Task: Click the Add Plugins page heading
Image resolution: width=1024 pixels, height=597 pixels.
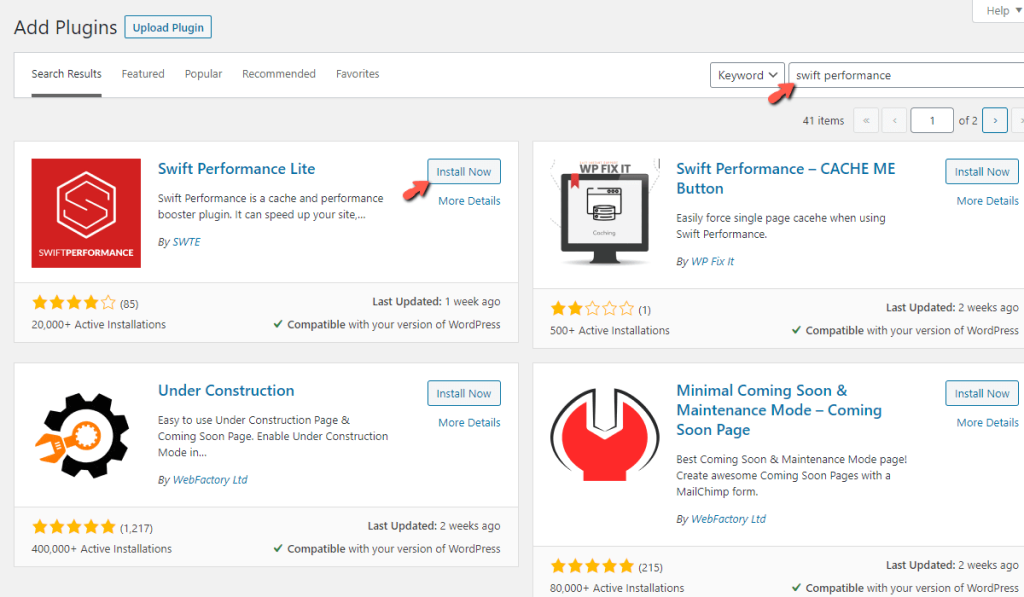Action: 65,27
